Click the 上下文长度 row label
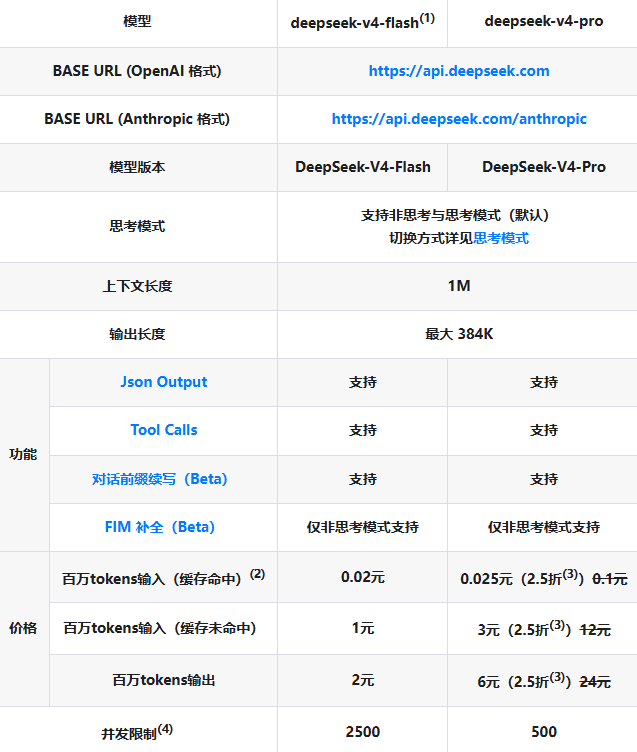Image resolution: width=637 pixels, height=752 pixels. point(137,286)
